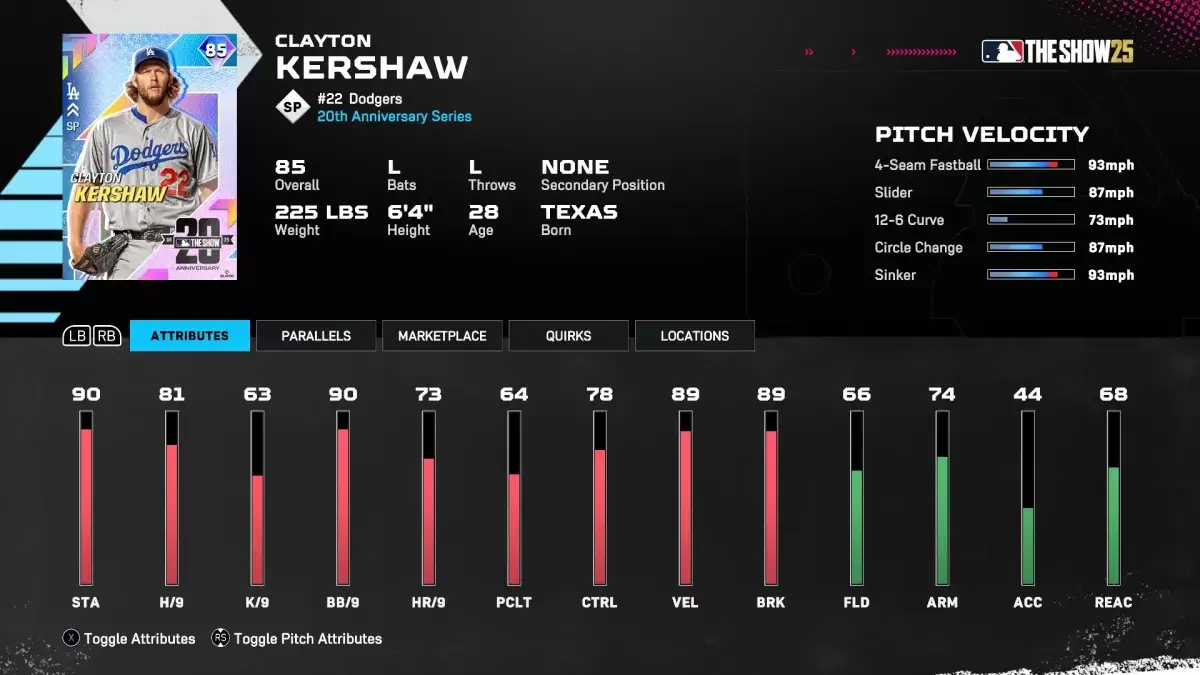Image resolution: width=1200 pixels, height=675 pixels.
Task: Select the Attributes tab
Action: pos(189,336)
